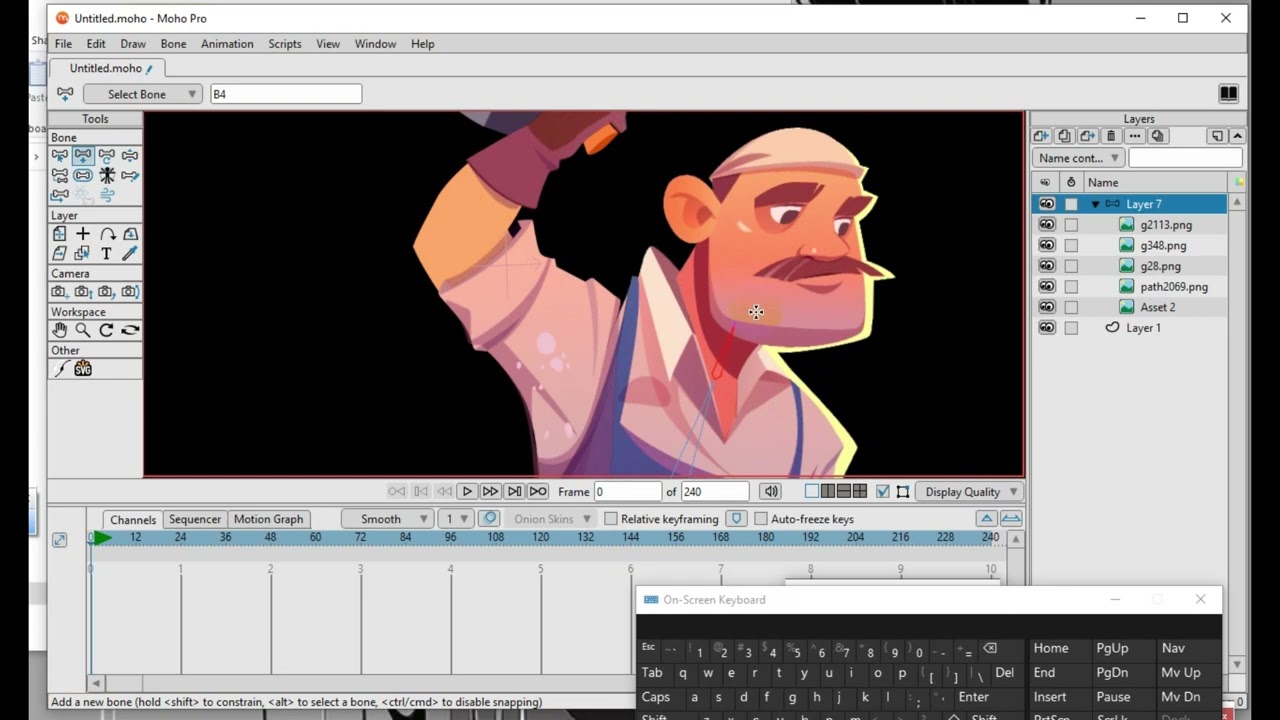Click the Home key on On-Screen Keyboard
This screenshot has height=720, width=1280.
tap(1051, 649)
